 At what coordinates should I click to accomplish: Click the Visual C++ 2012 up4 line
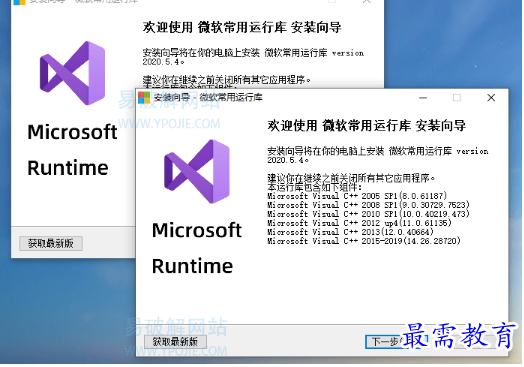pyautogui.click(x=359, y=223)
